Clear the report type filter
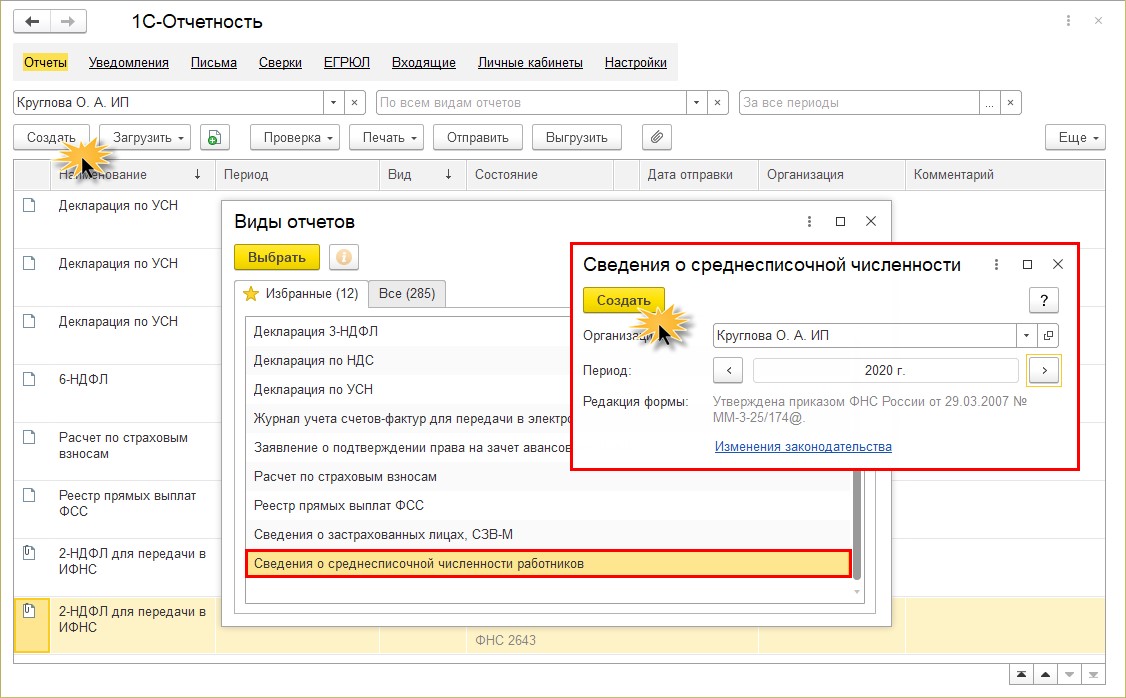The width and height of the screenshot is (1126, 698). [x=717, y=103]
